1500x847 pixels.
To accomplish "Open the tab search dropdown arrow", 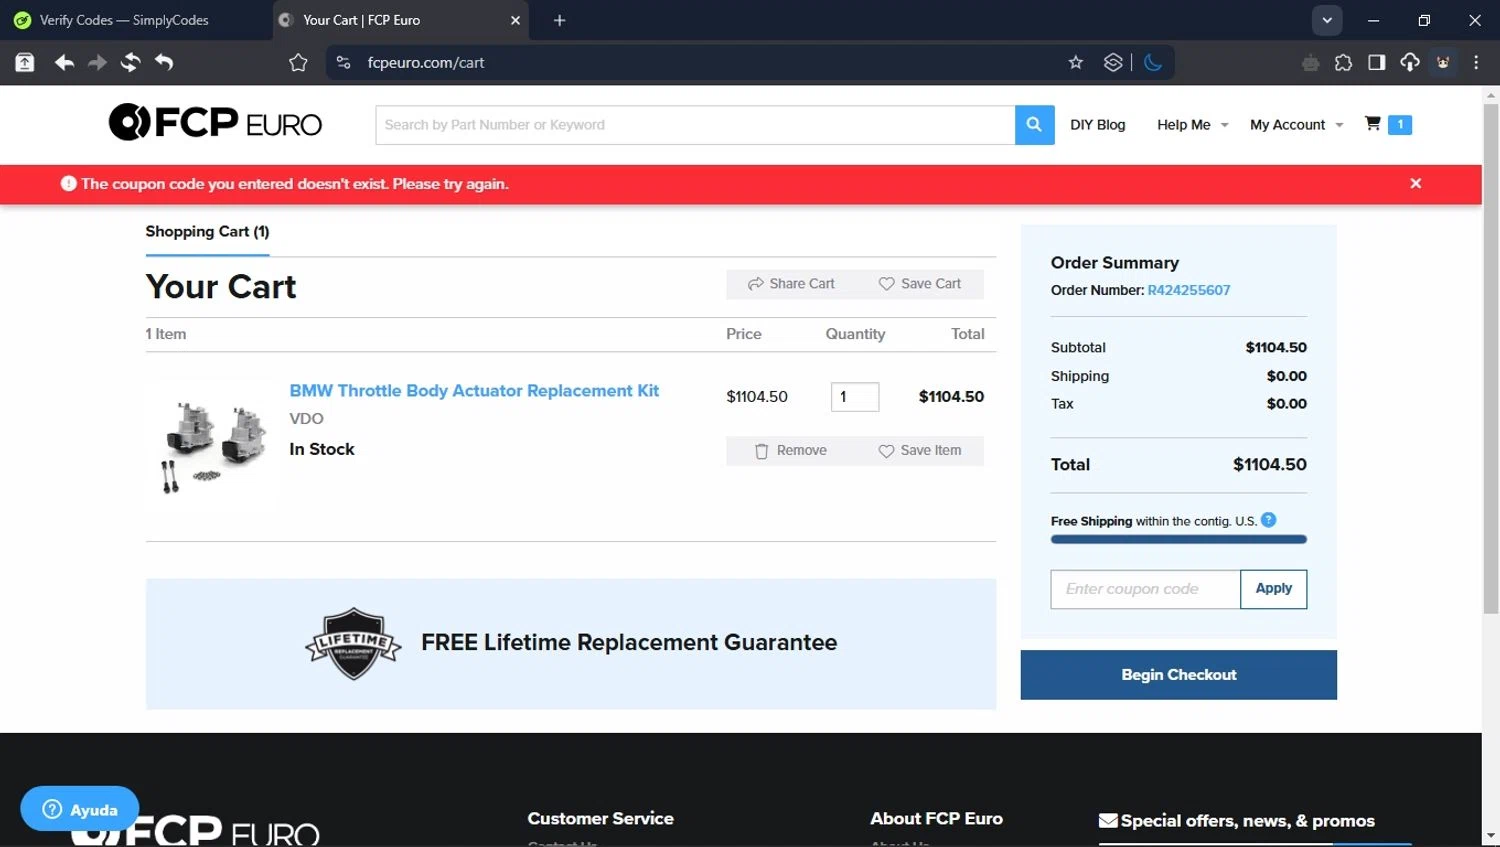I will point(1326,20).
